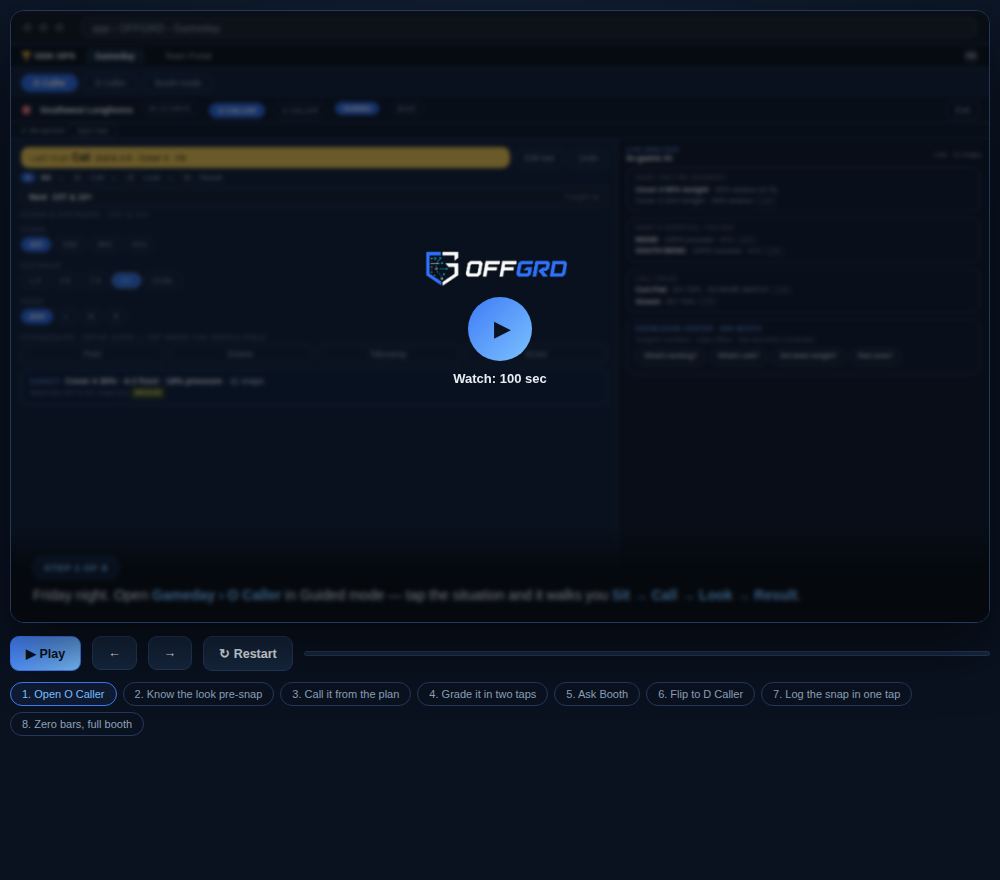Jump to '2. Know the look pre-snap'
This screenshot has height=880, width=1000.
[x=198, y=694]
